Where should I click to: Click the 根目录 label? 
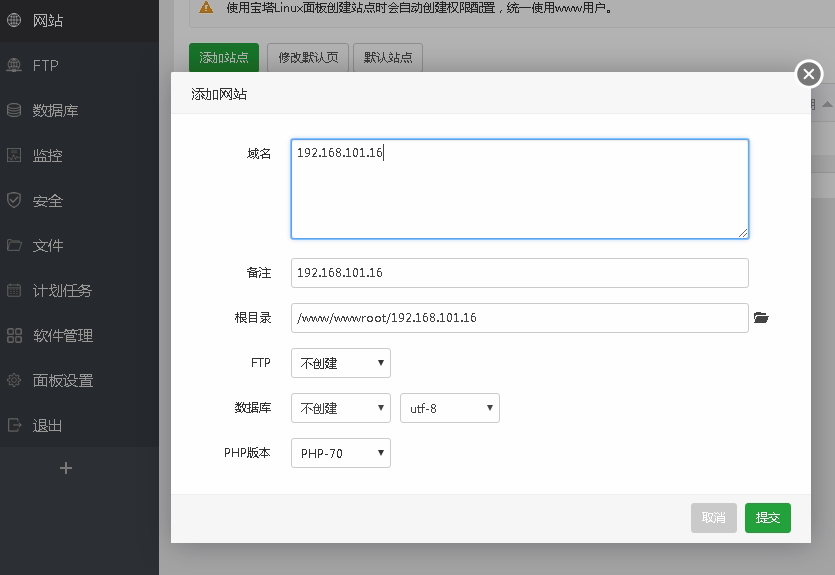253,318
